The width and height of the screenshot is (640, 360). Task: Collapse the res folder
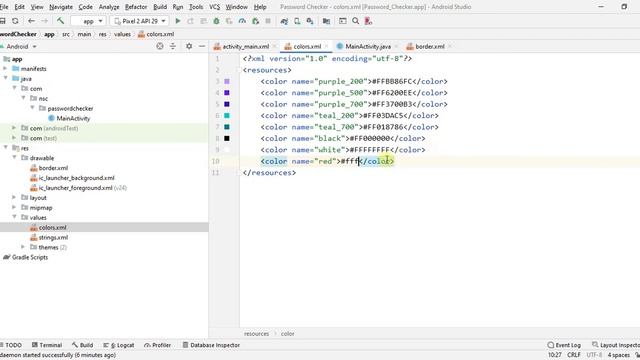[5, 148]
